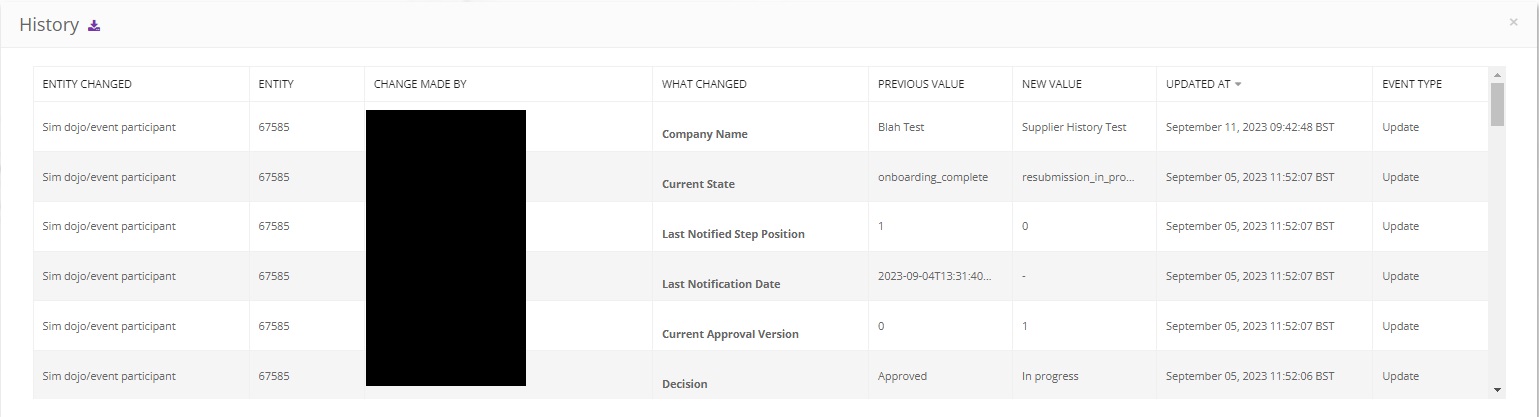Select the Last Notified Step Position cell
This screenshot has height=417, width=1539.
733,234
